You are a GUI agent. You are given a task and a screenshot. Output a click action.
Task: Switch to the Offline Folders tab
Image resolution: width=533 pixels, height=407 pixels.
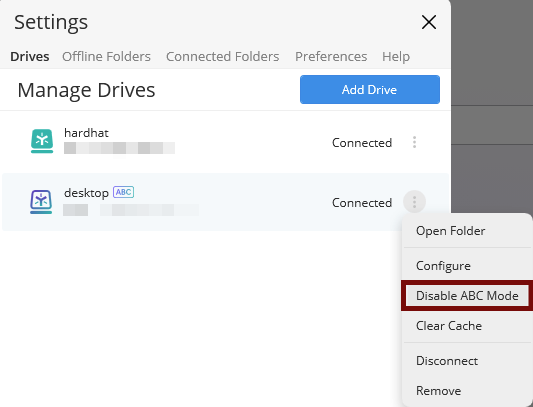pos(106,56)
